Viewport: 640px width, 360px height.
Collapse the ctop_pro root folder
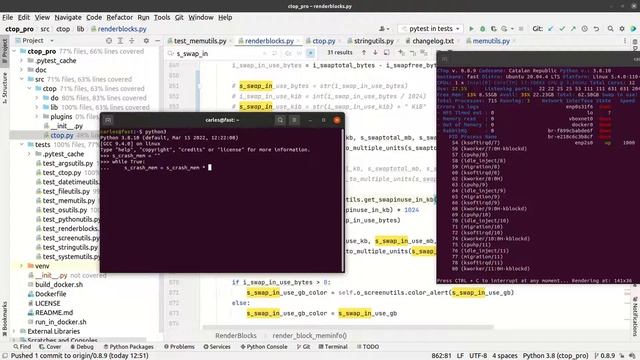tap(15, 51)
